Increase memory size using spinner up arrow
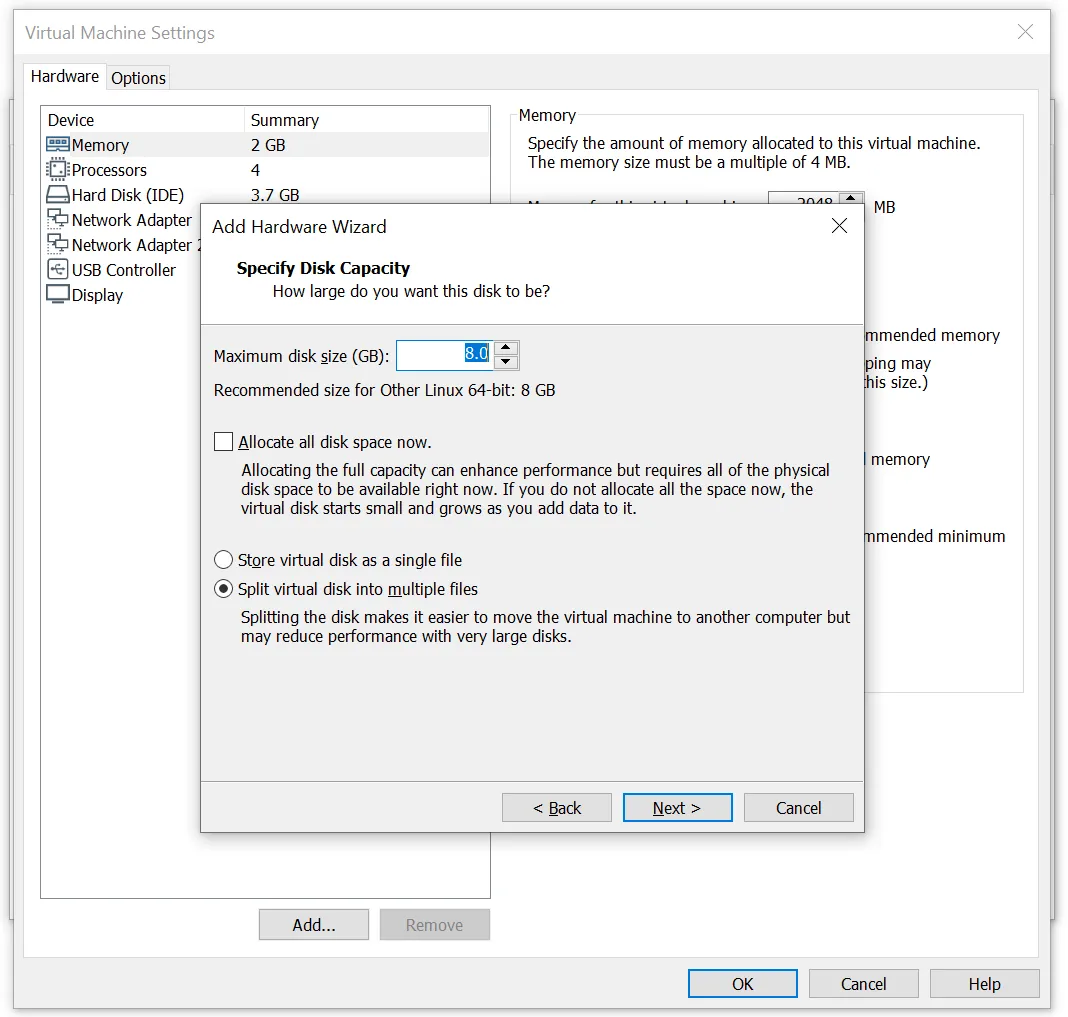 (850, 199)
